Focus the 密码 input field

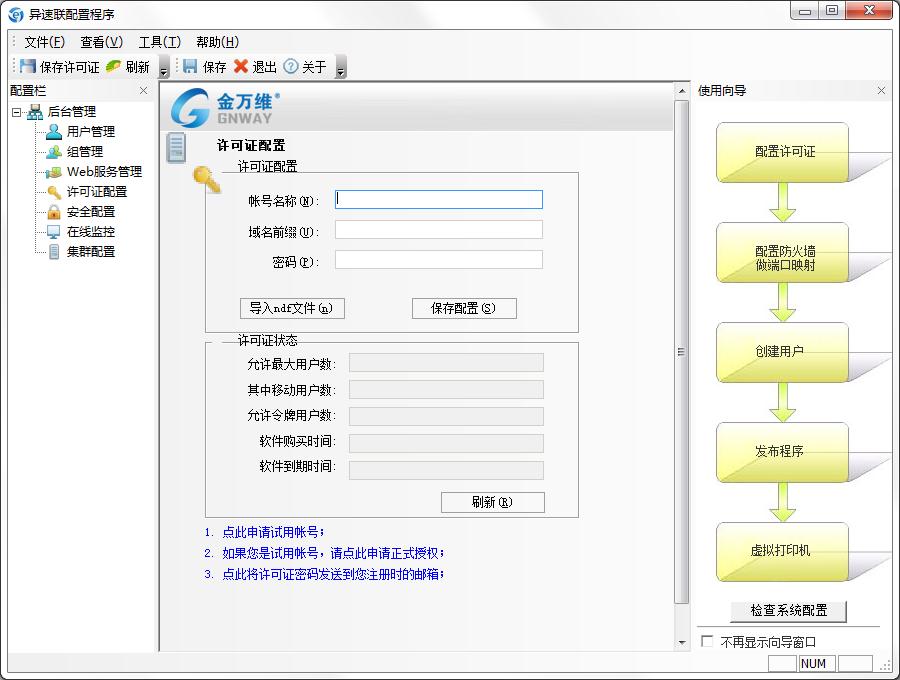[x=439, y=259]
